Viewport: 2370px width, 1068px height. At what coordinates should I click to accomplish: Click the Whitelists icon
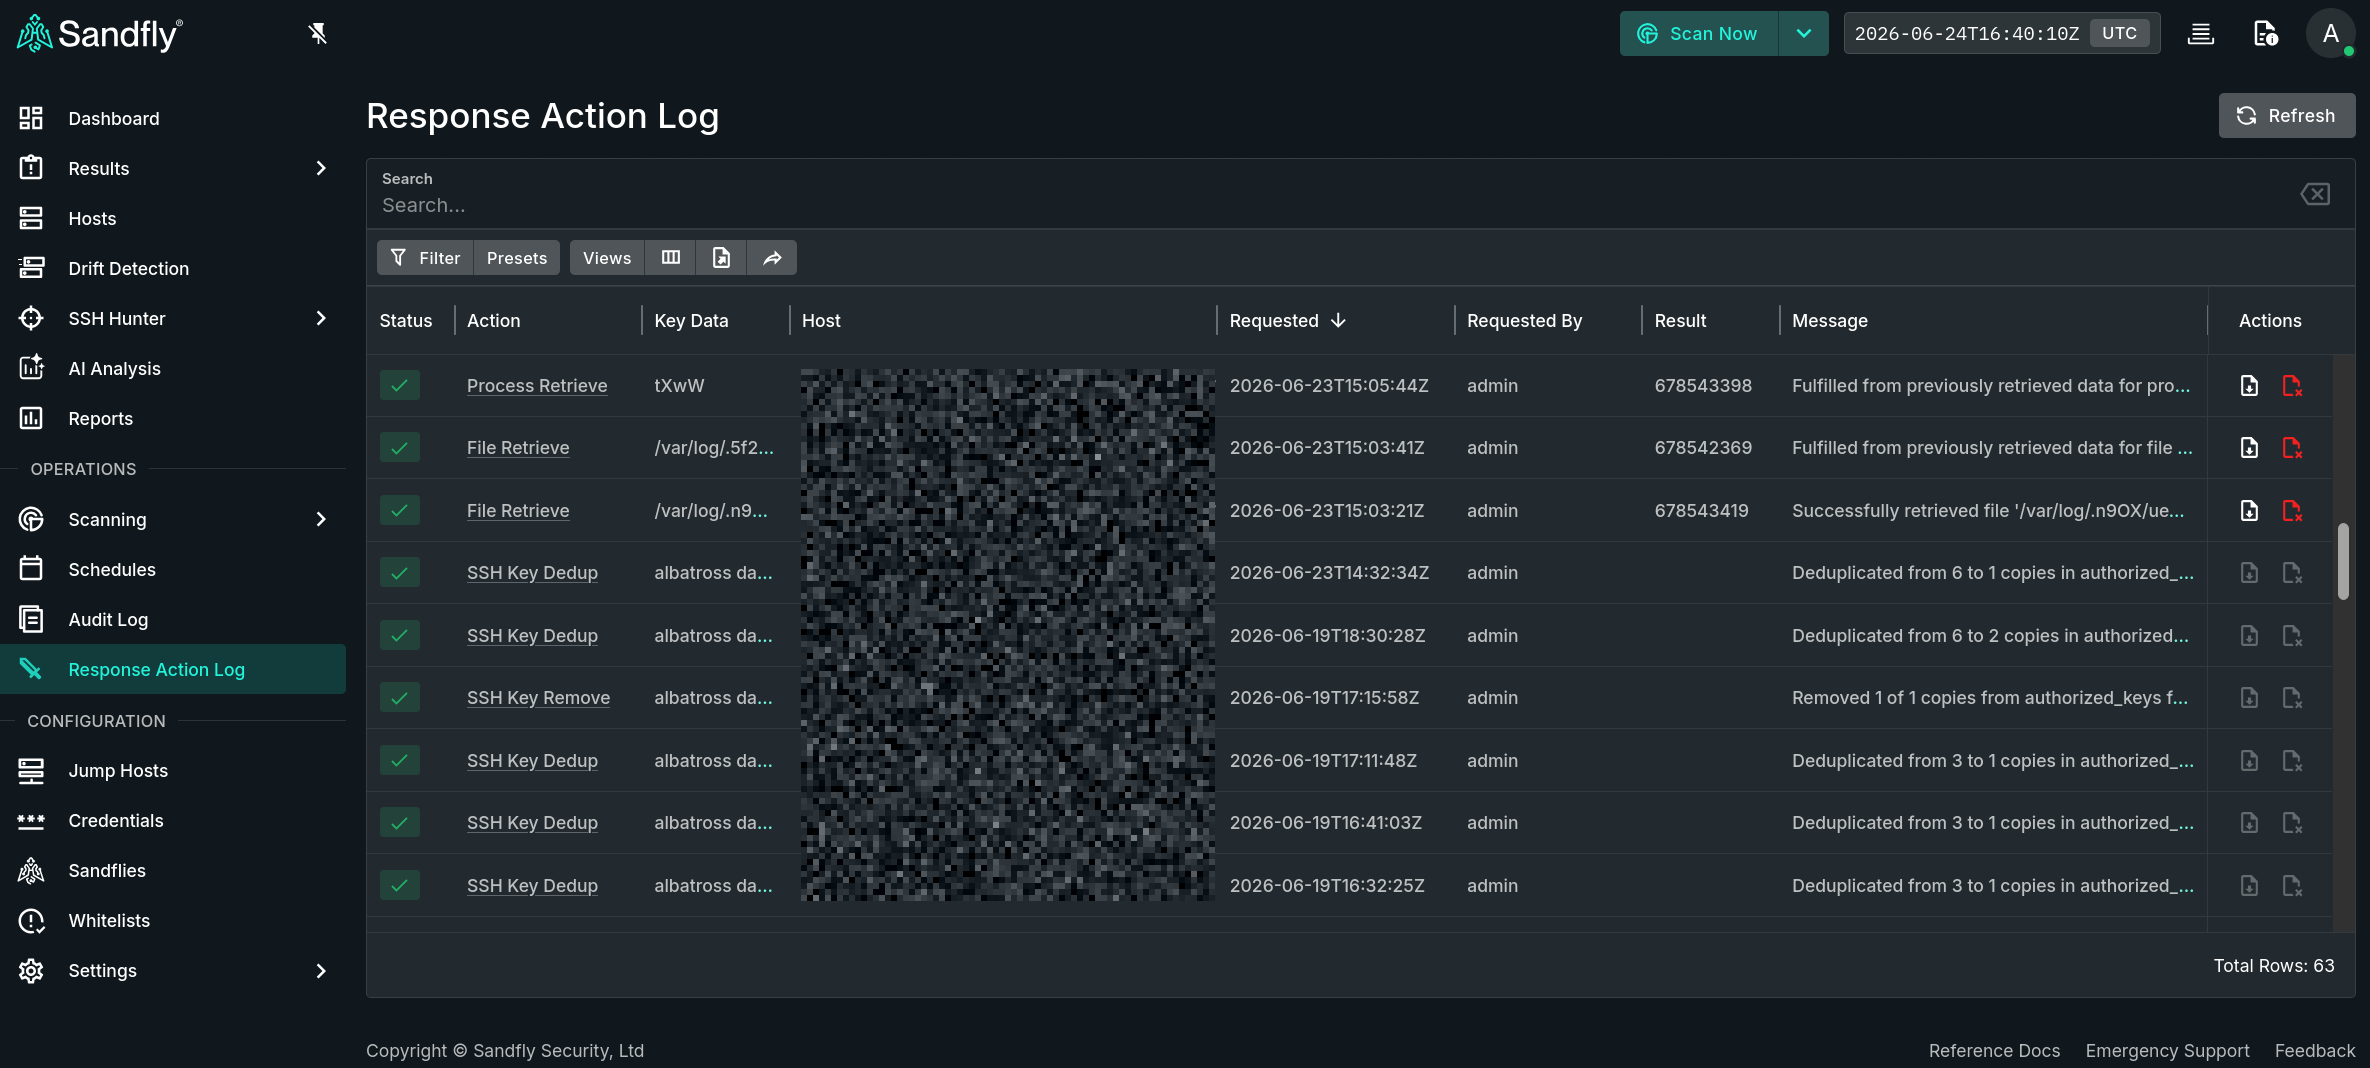[x=31, y=921]
